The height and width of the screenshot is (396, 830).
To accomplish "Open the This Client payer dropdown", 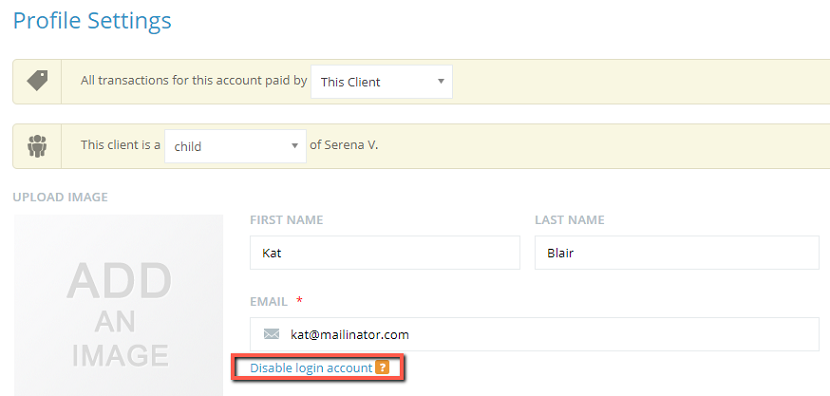I will [382, 82].
